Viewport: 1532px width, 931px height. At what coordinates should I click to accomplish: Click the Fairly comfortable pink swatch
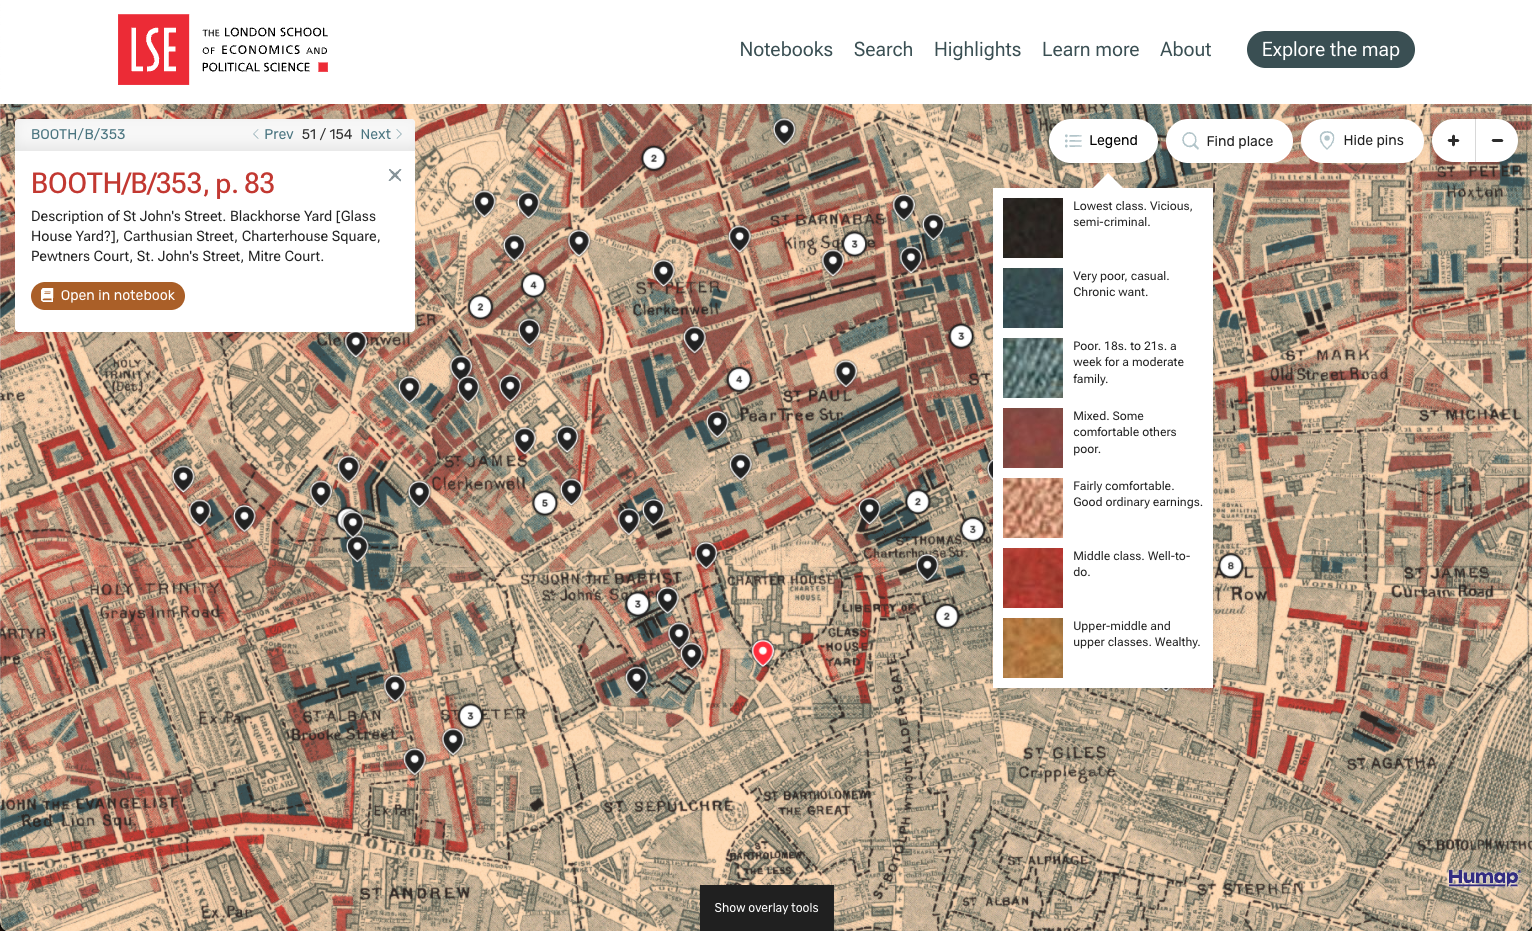click(x=1033, y=508)
